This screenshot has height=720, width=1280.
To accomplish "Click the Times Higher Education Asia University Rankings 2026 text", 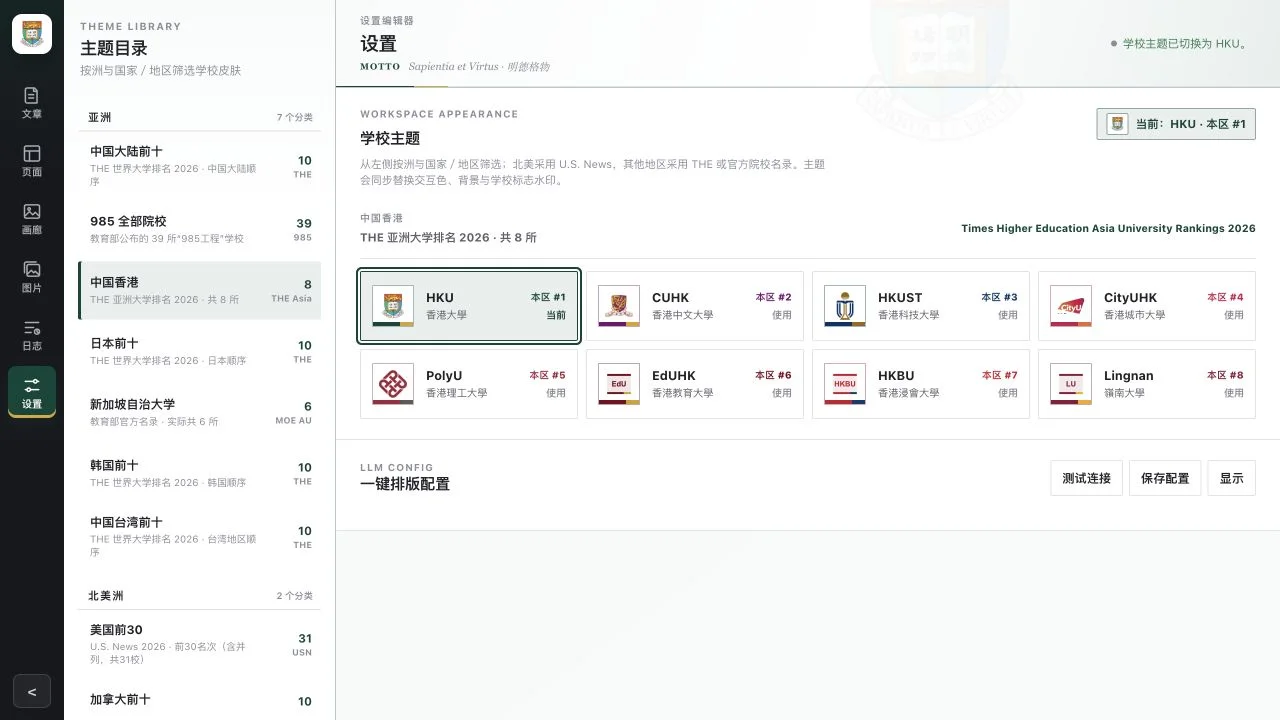I will pyautogui.click(x=1108, y=228).
